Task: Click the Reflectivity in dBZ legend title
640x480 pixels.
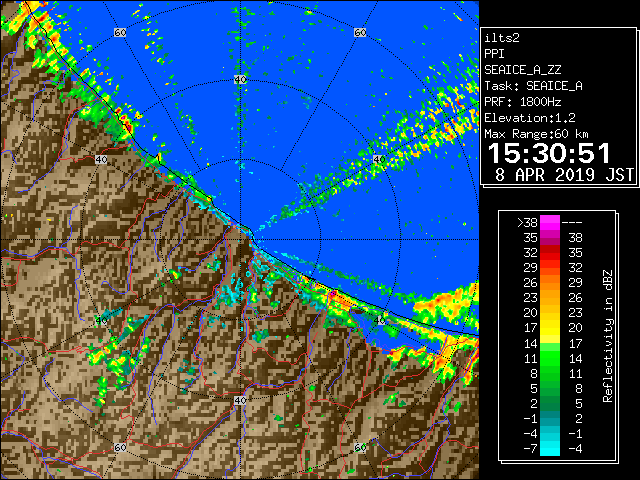Action: point(607,336)
